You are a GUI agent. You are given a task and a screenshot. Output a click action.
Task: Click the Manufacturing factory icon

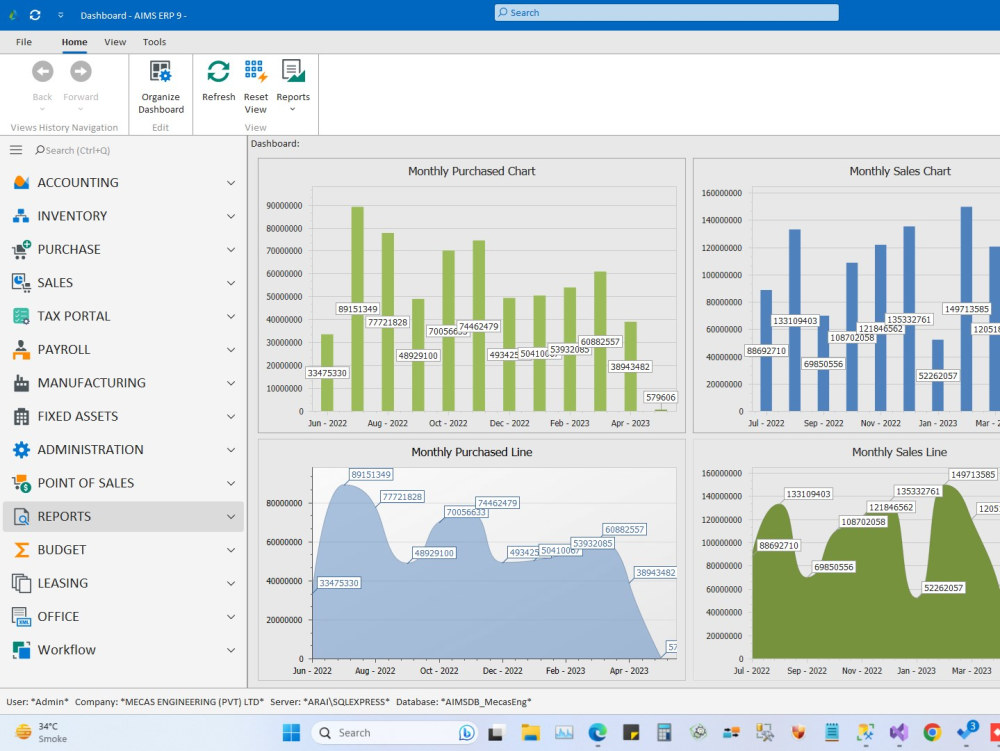click(21, 383)
